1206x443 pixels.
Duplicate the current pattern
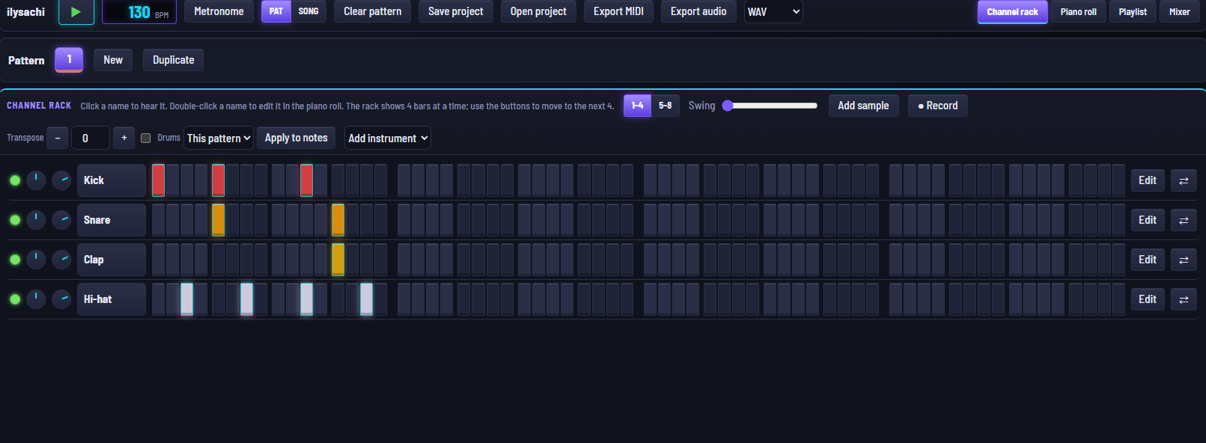[x=173, y=60]
